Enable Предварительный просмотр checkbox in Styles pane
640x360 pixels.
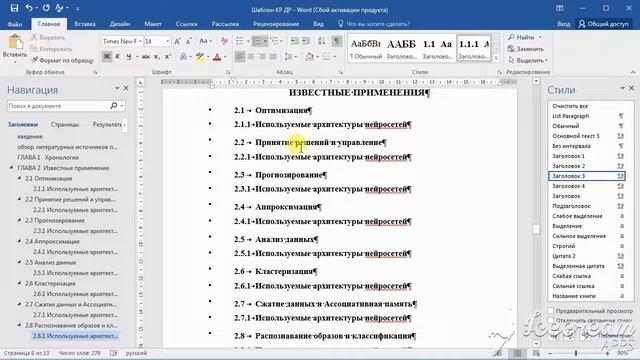tap(551, 311)
